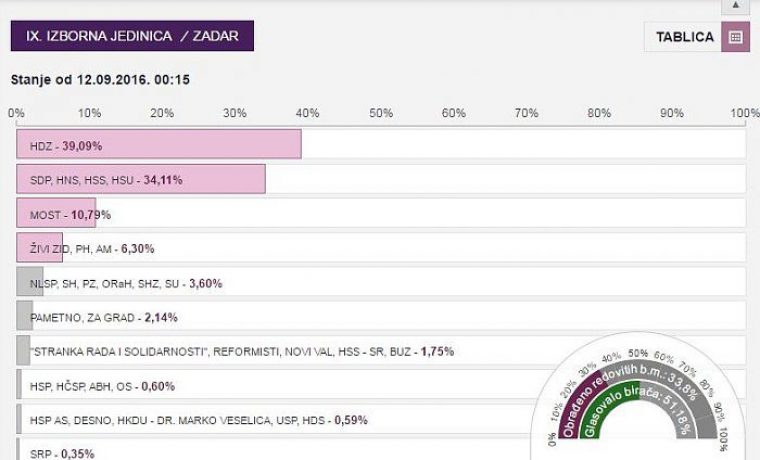Click the 50% mark on the gauge
760x460 pixels.
(638, 353)
